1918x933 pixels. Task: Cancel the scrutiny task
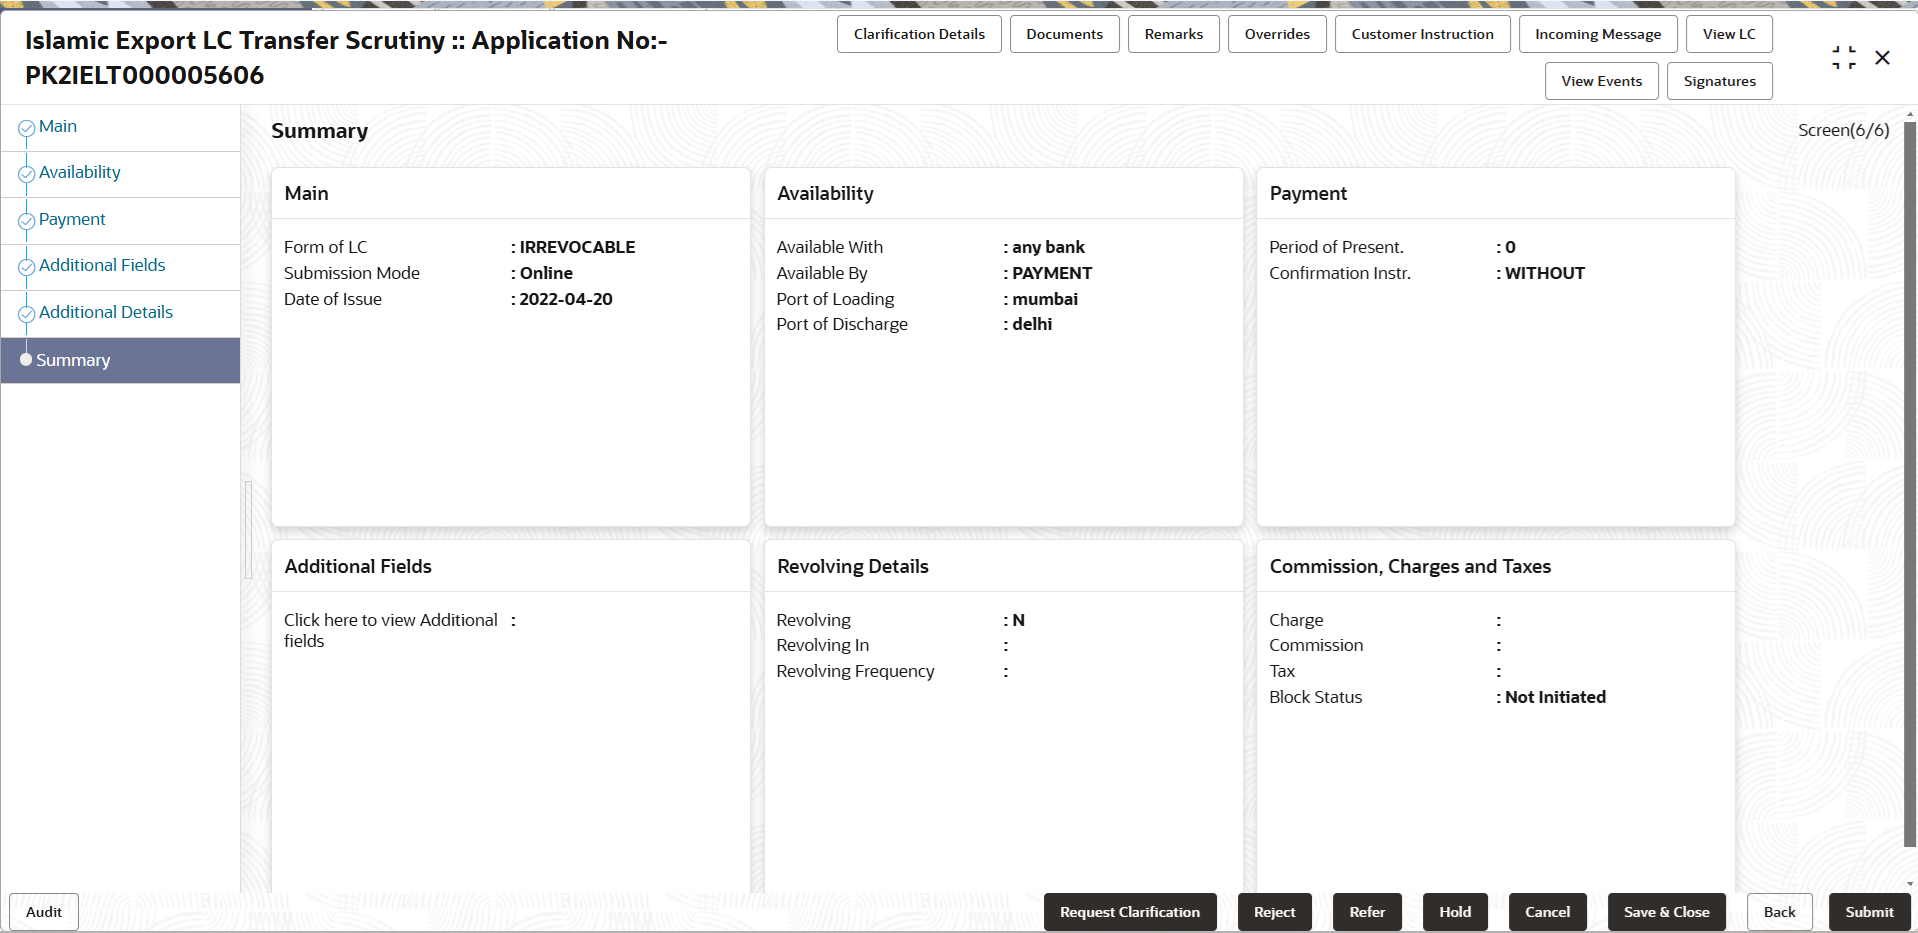[x=1547, y=912]
